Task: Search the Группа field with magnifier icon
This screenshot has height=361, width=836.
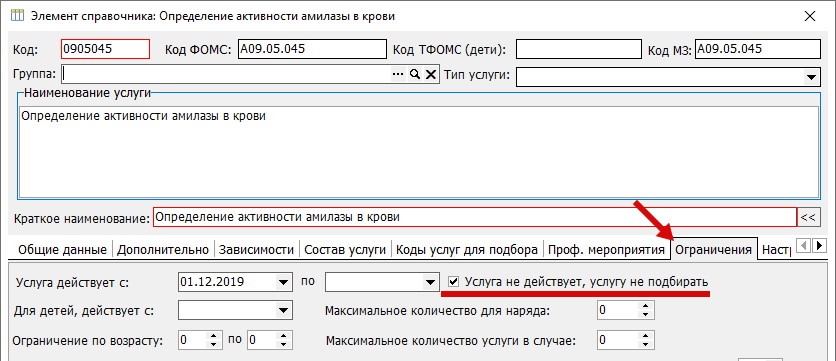Action: (x=414, y=75)
